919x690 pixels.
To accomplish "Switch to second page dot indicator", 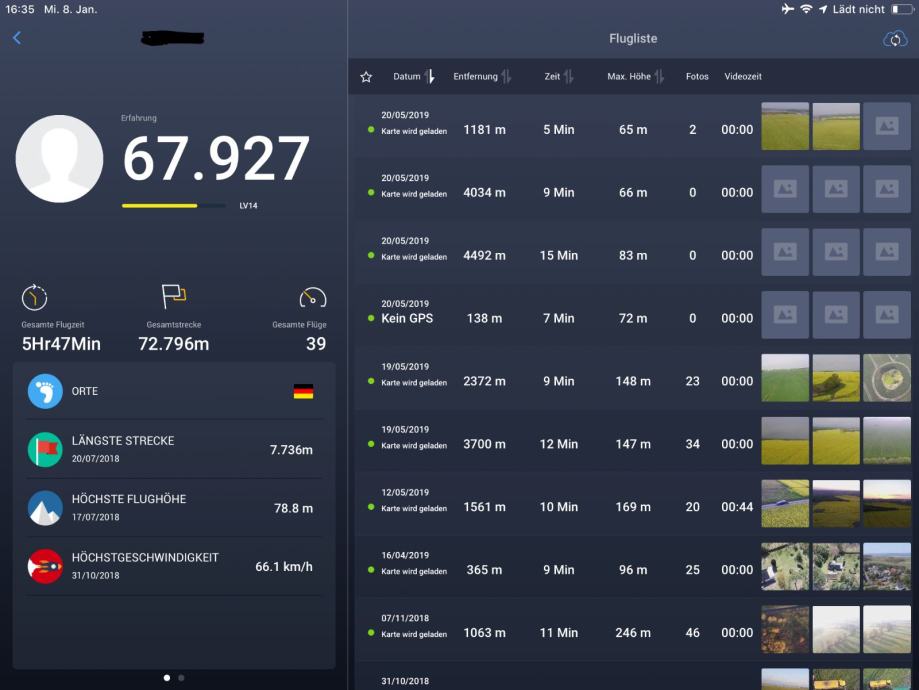I will coord(181,678).
